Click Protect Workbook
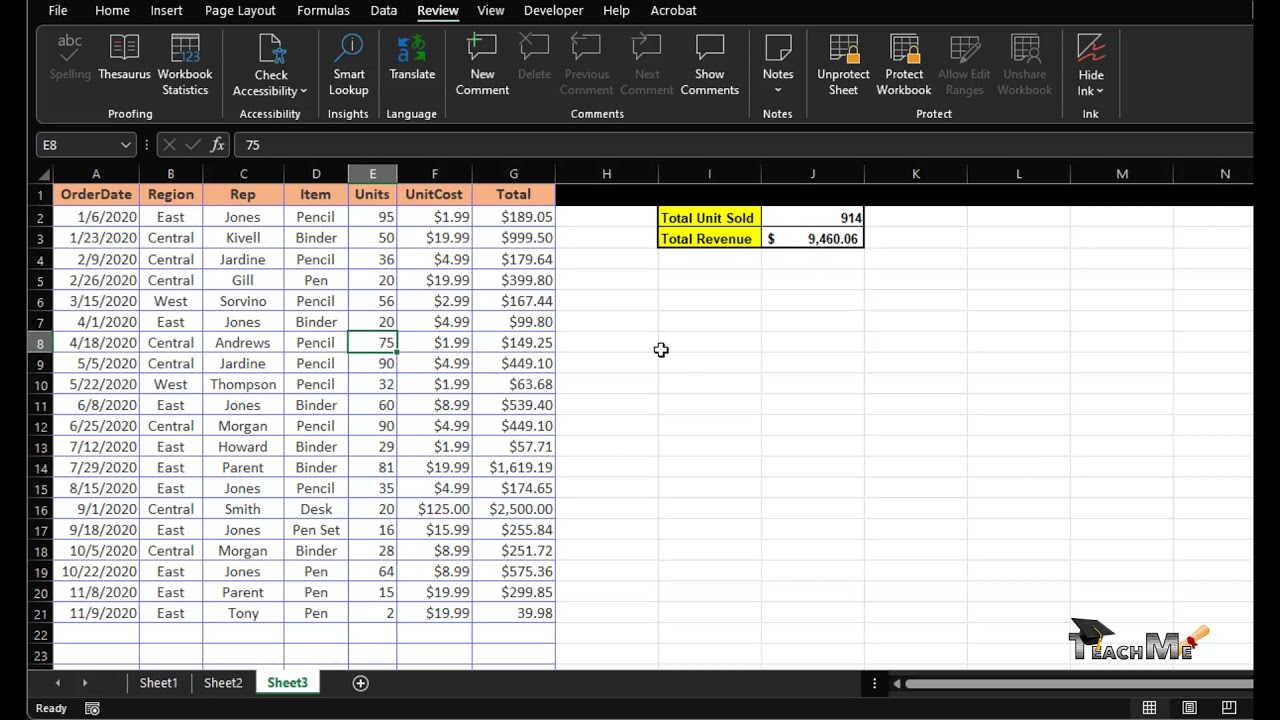Image resolution: width=1280 pixels, height=720 pixels. tap(904, 65)
